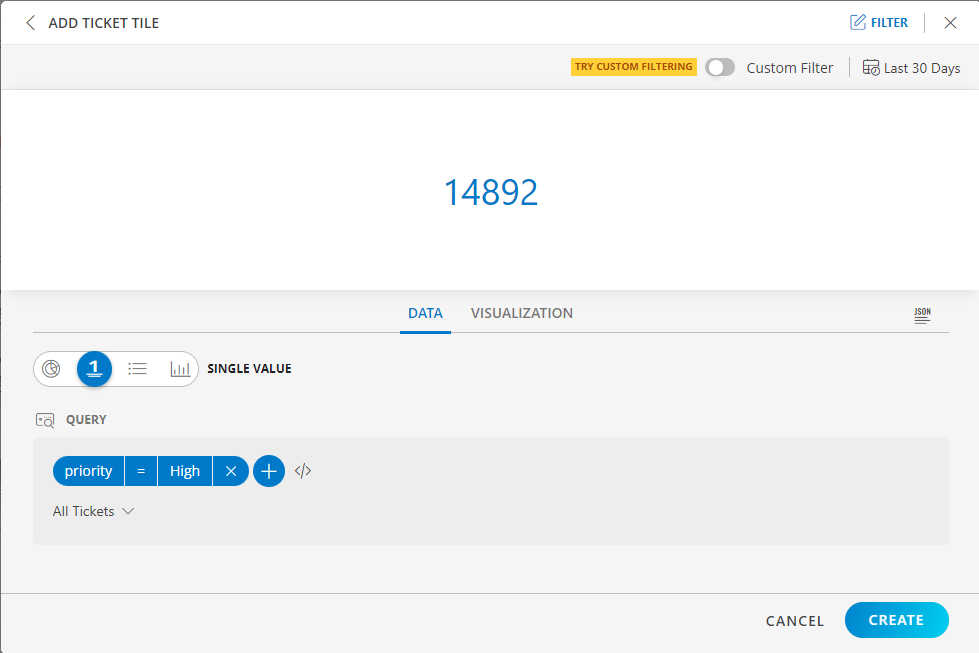
Task: Open the High value selector
Action: 184,470
